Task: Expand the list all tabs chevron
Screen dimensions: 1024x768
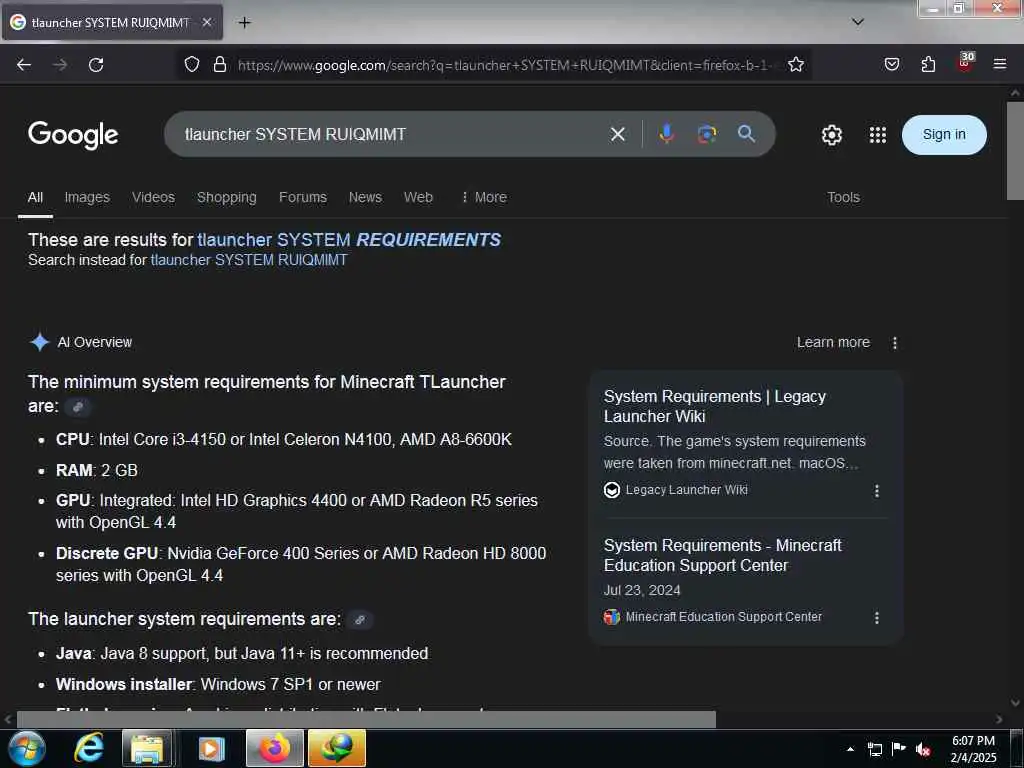Action: pyautogui.click(x=858, y=22)
